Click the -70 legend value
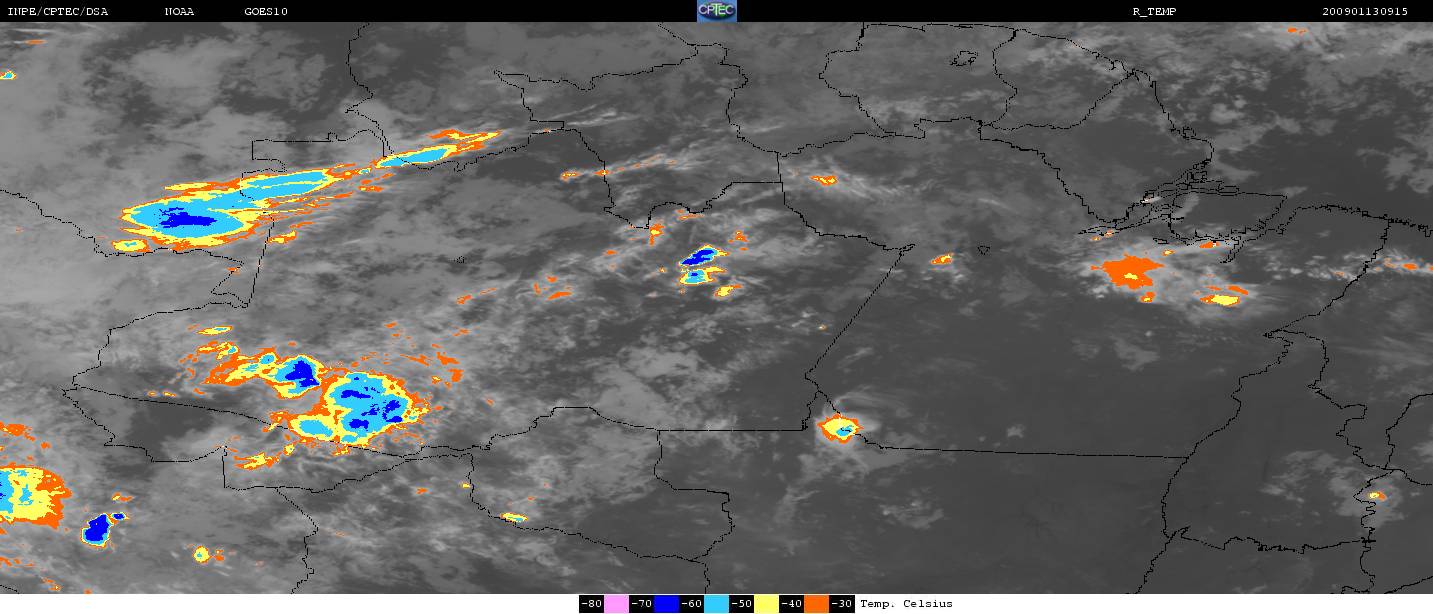Image resolution: width=1433 pixels, height=614 pixels. pyautogui.click(x=641, y=604)
